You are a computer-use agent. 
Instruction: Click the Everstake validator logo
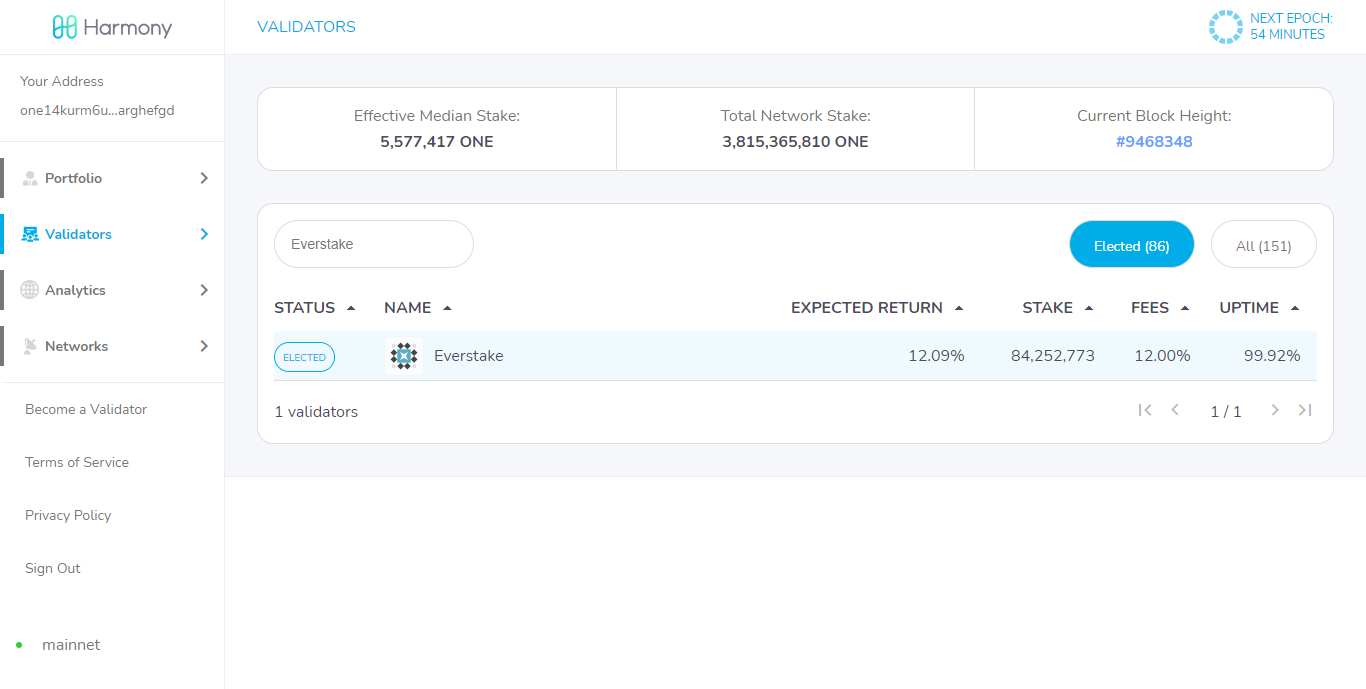point(404,356)
